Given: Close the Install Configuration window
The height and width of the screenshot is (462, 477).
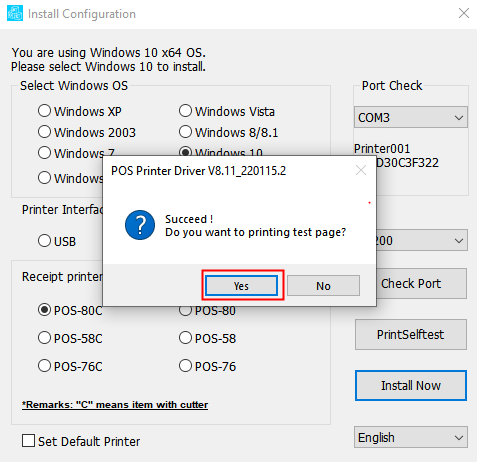Looking at the screenshot, I should tap(464, 13).
